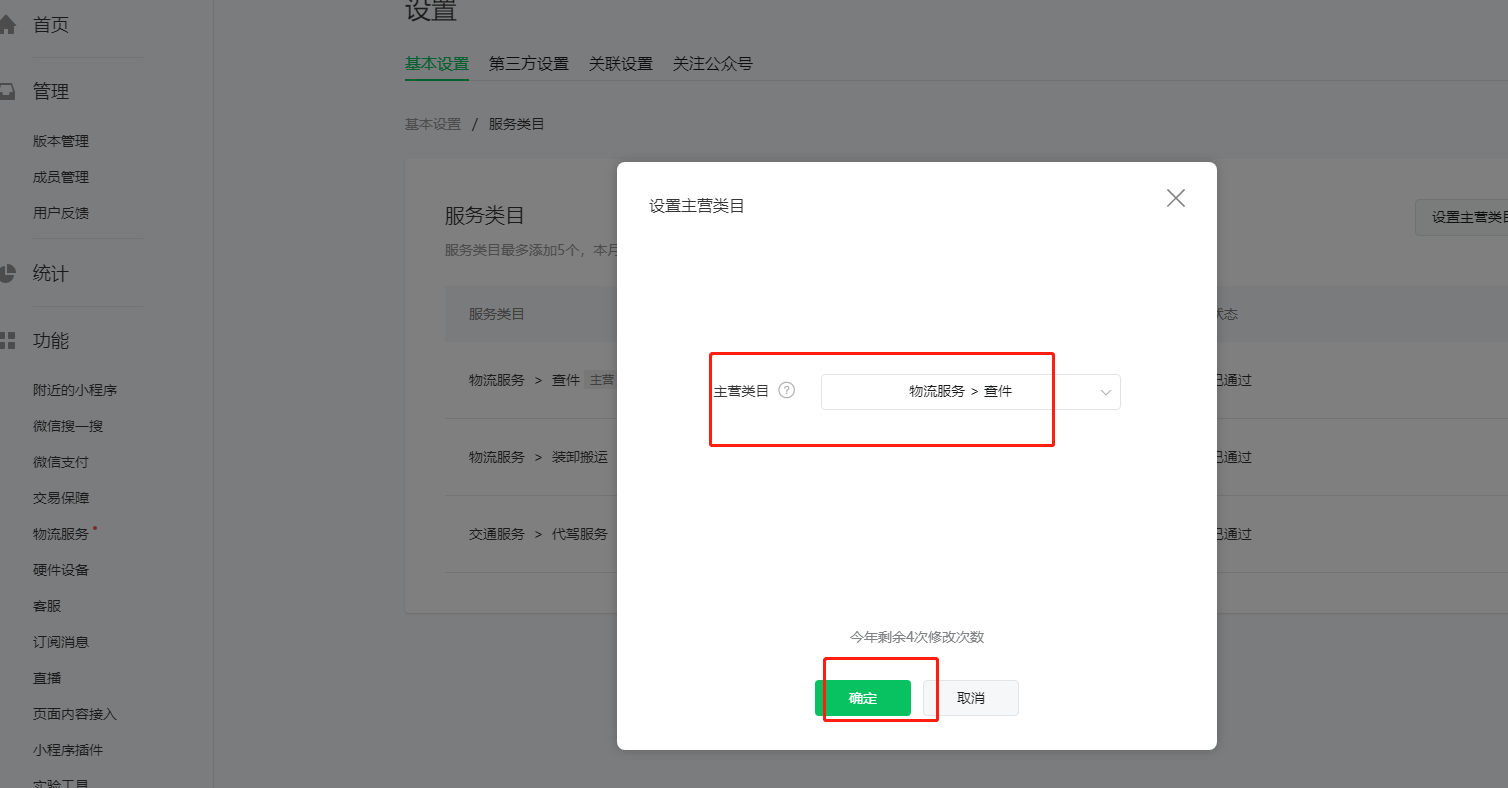1508x788 pixels.
Task: Open 硬件设备 in the sidebar
Action: click(x=61, y=570)
